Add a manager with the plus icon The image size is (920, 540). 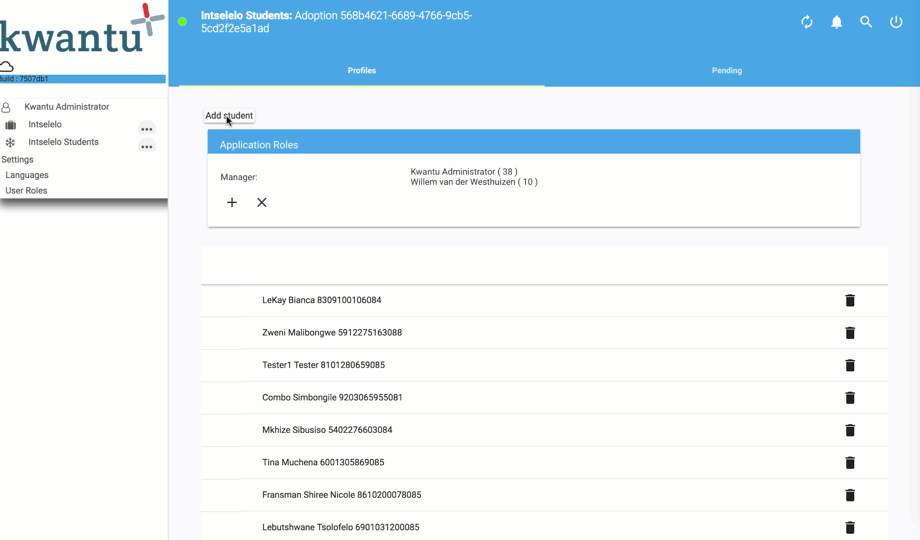point(232,202)
